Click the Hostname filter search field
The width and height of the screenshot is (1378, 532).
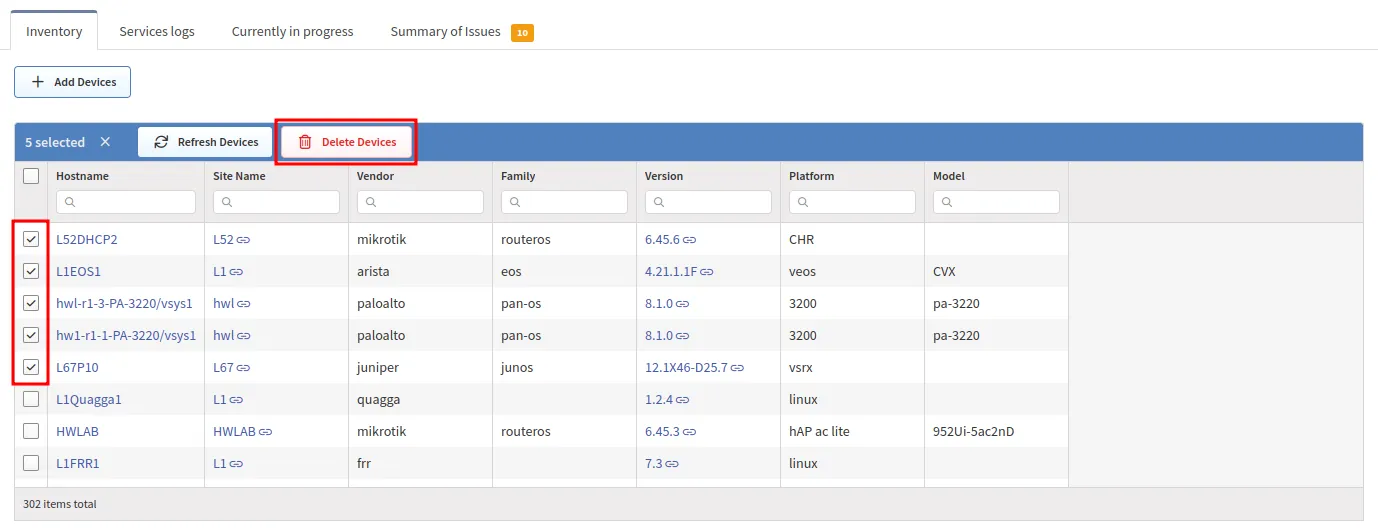[x=126, y=202]
